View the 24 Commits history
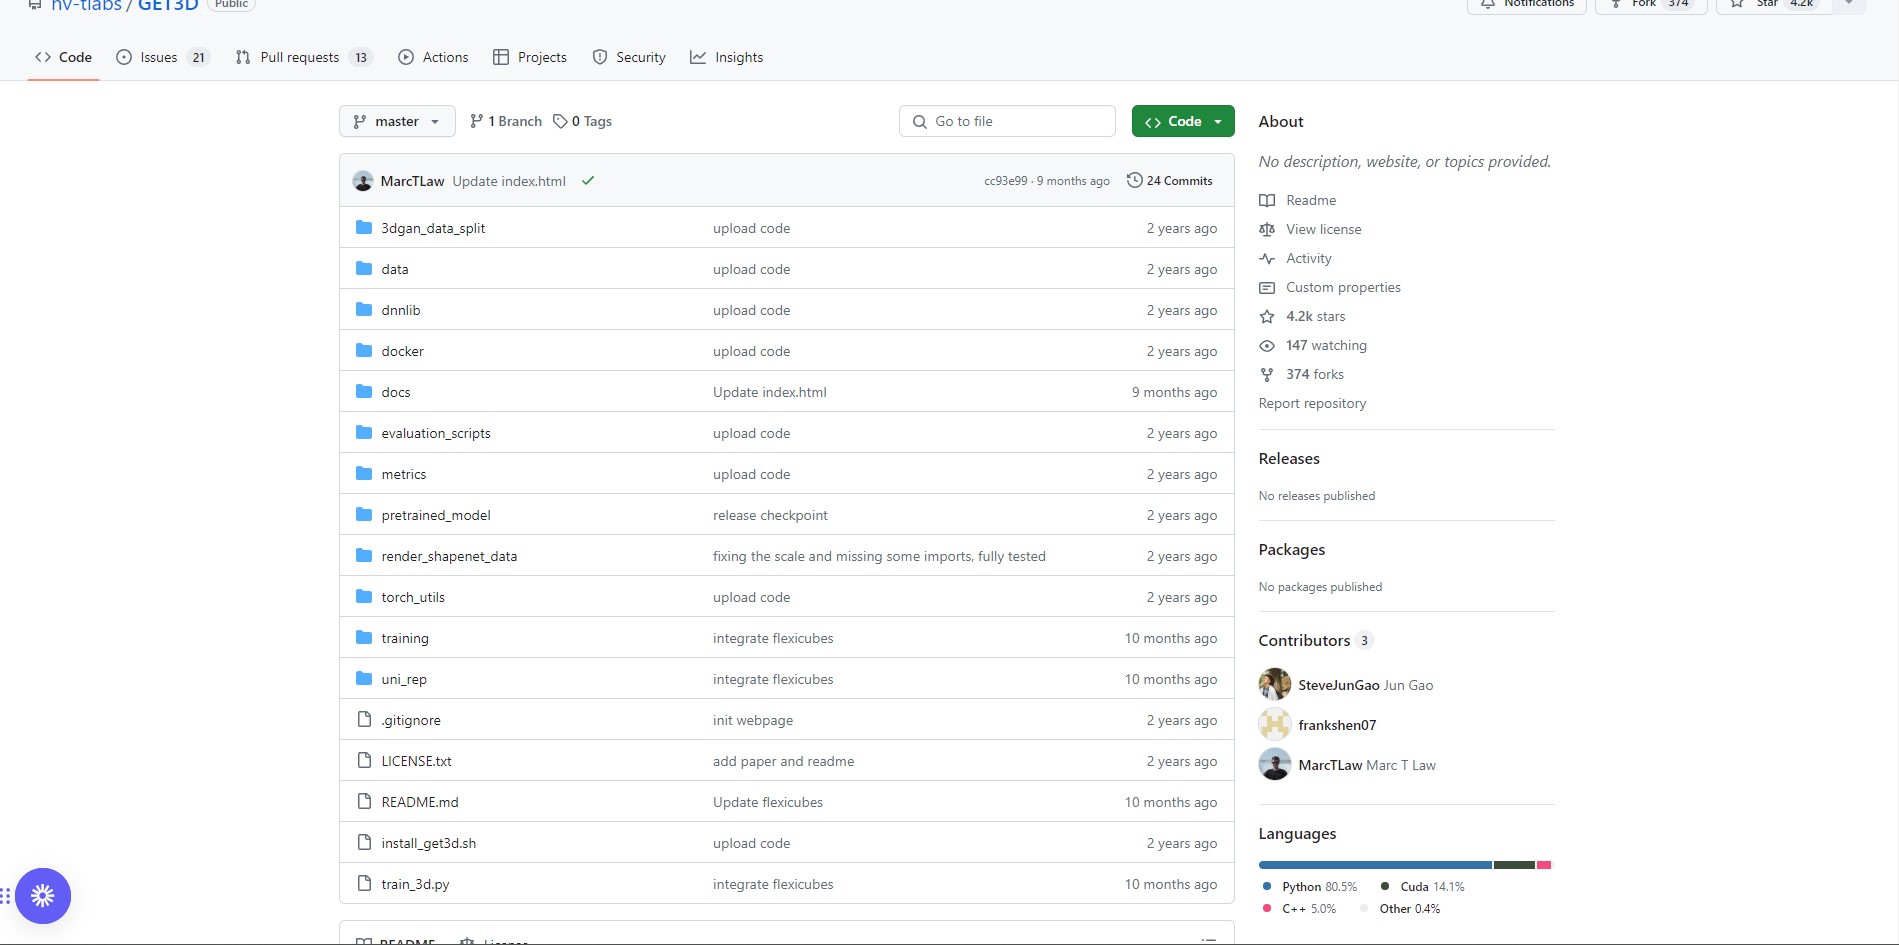Viewport: 1899px width, 945px height. (x=1170, y=181)
